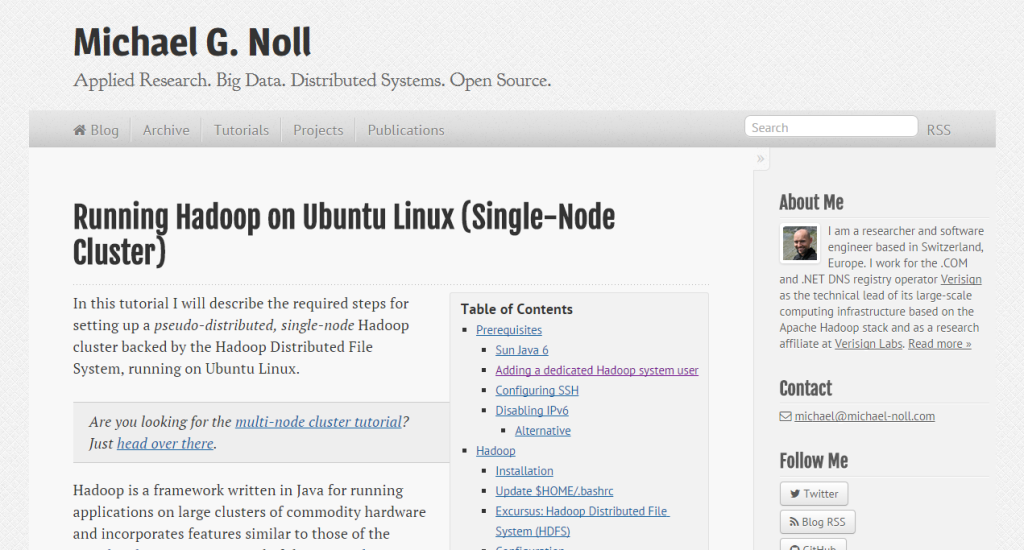Open the Update $HOME/.bashrc link
Image resolution: width=1024 pixels, height=550 pixels.
point(554,491)
